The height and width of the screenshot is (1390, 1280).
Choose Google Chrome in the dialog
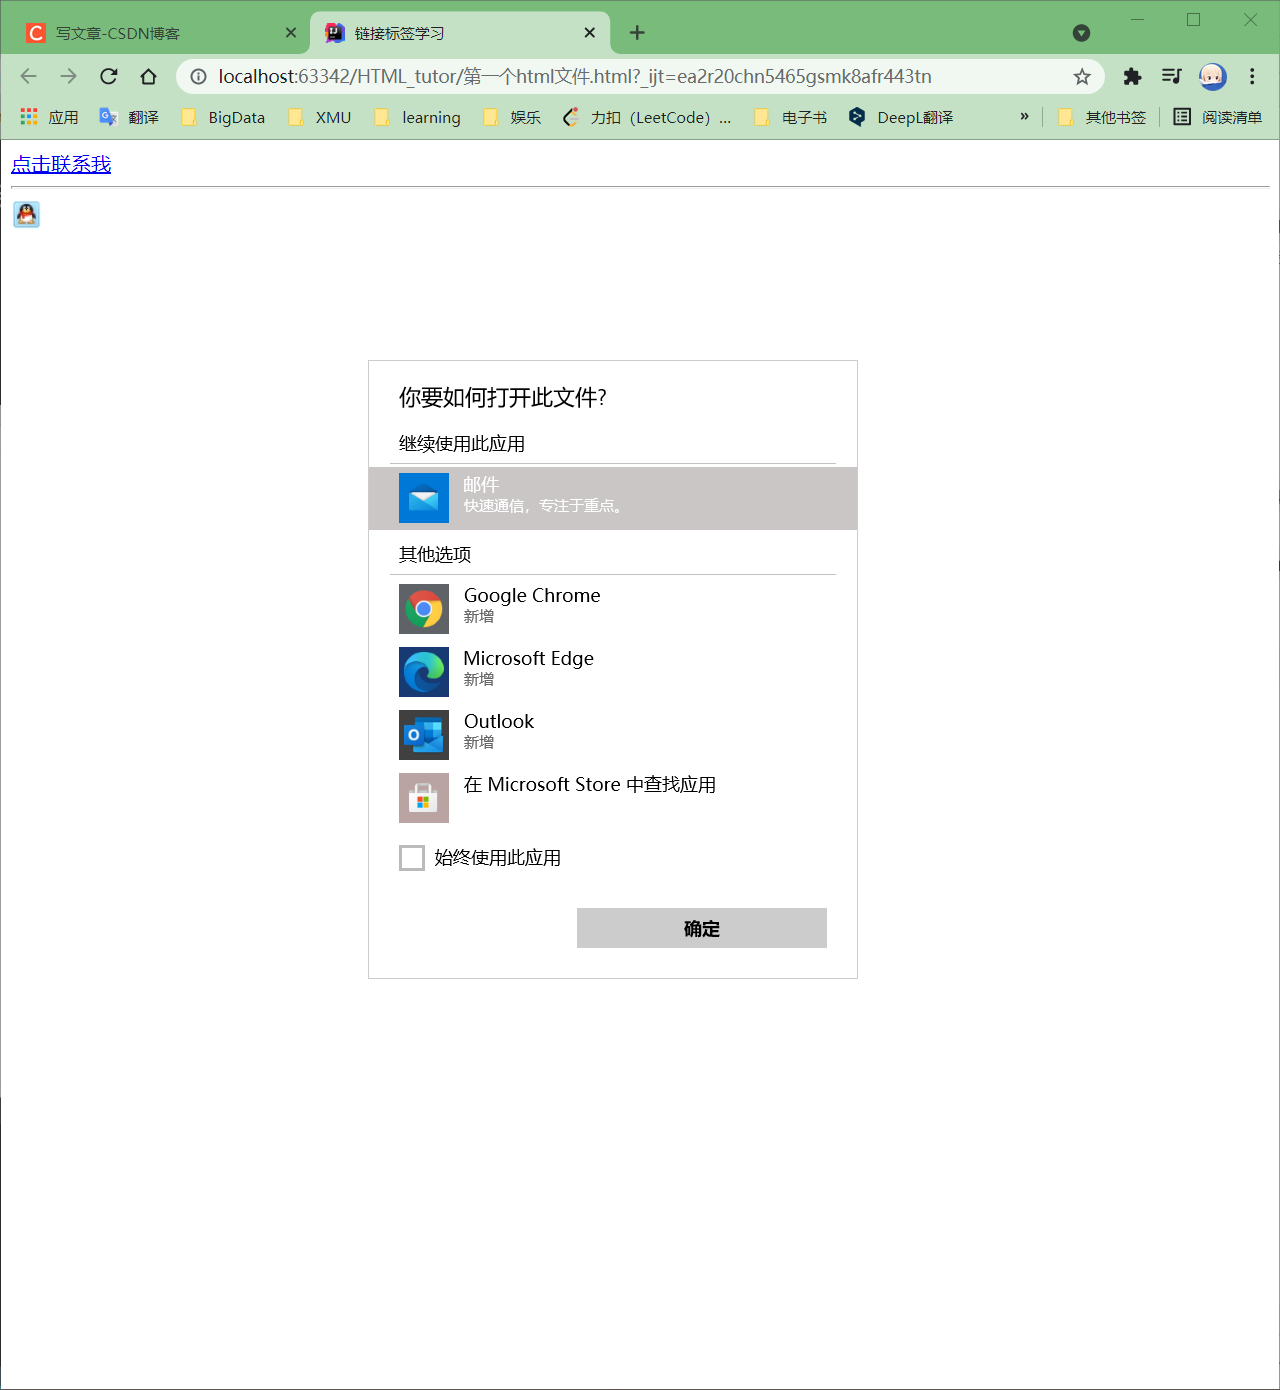(x=613, y=609)
